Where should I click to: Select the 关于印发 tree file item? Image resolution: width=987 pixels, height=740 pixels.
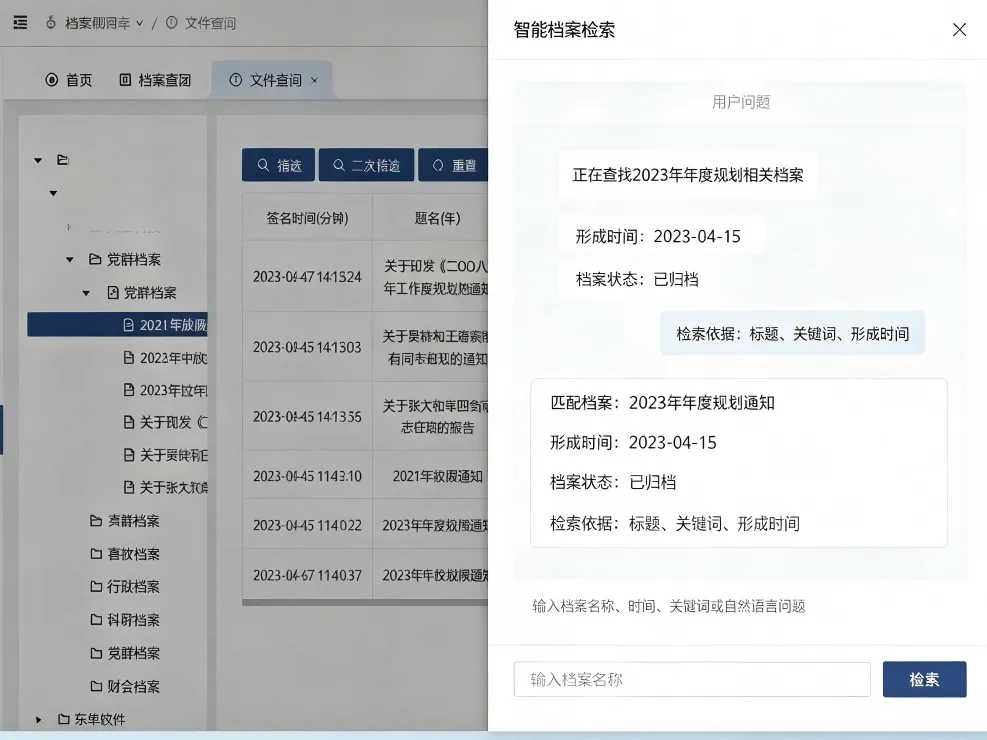pos(165,422)
